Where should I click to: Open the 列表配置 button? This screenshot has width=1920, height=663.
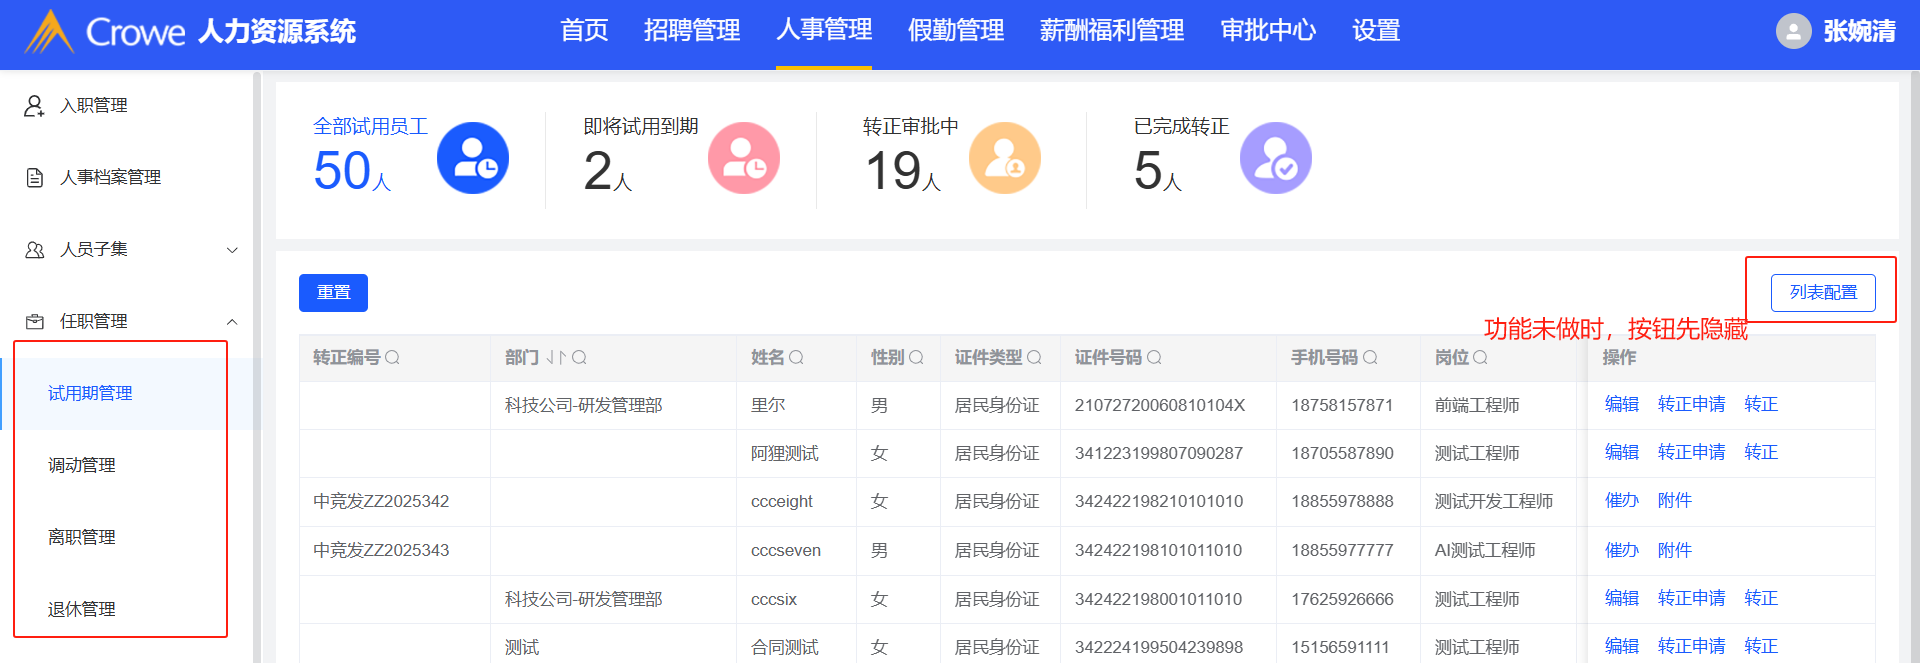pos(1822,292)
